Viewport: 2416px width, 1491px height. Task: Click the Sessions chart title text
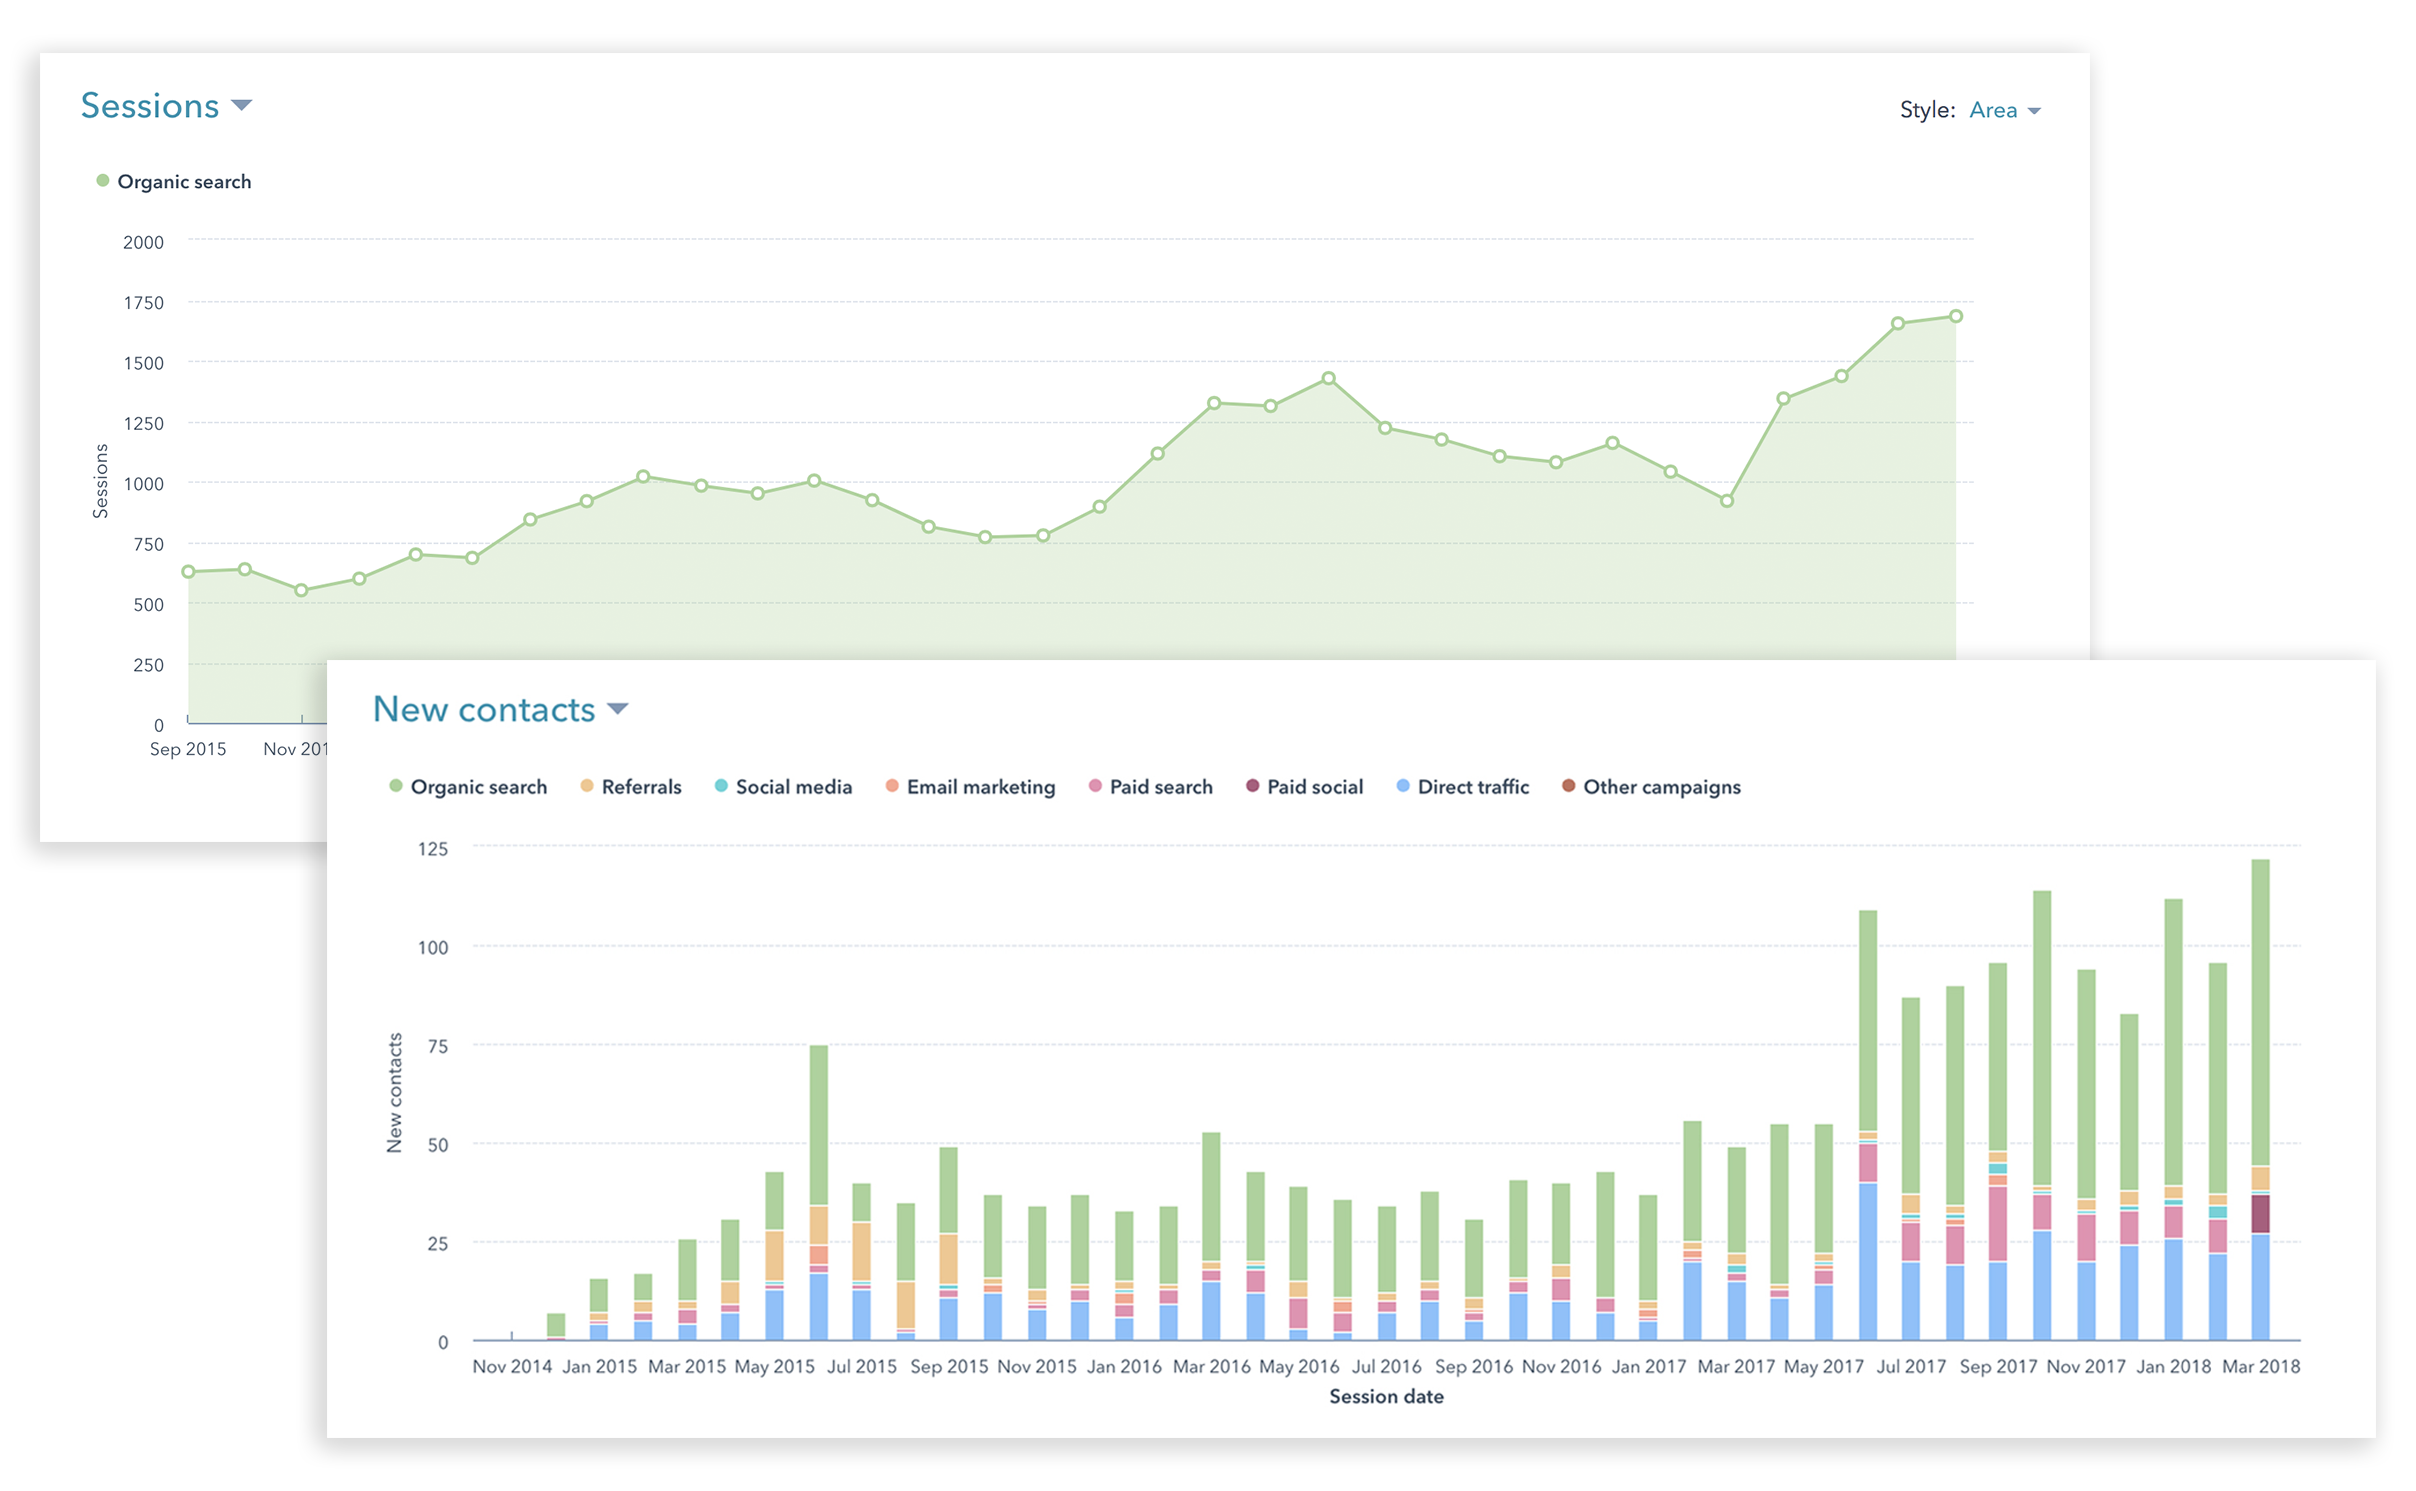[x=150, y=106]
